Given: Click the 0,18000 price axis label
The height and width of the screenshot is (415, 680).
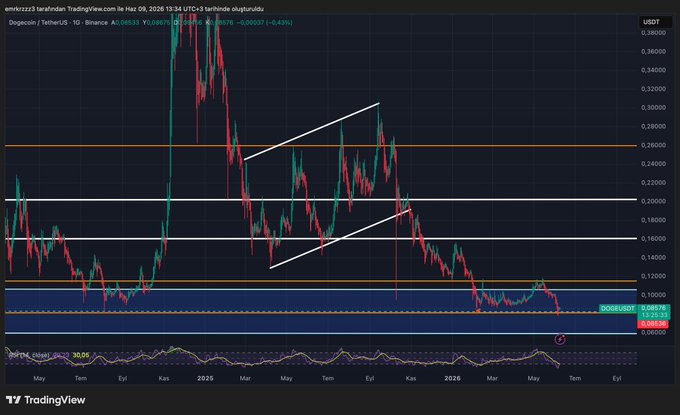Looking at the screenshot, I should point(653,220).
